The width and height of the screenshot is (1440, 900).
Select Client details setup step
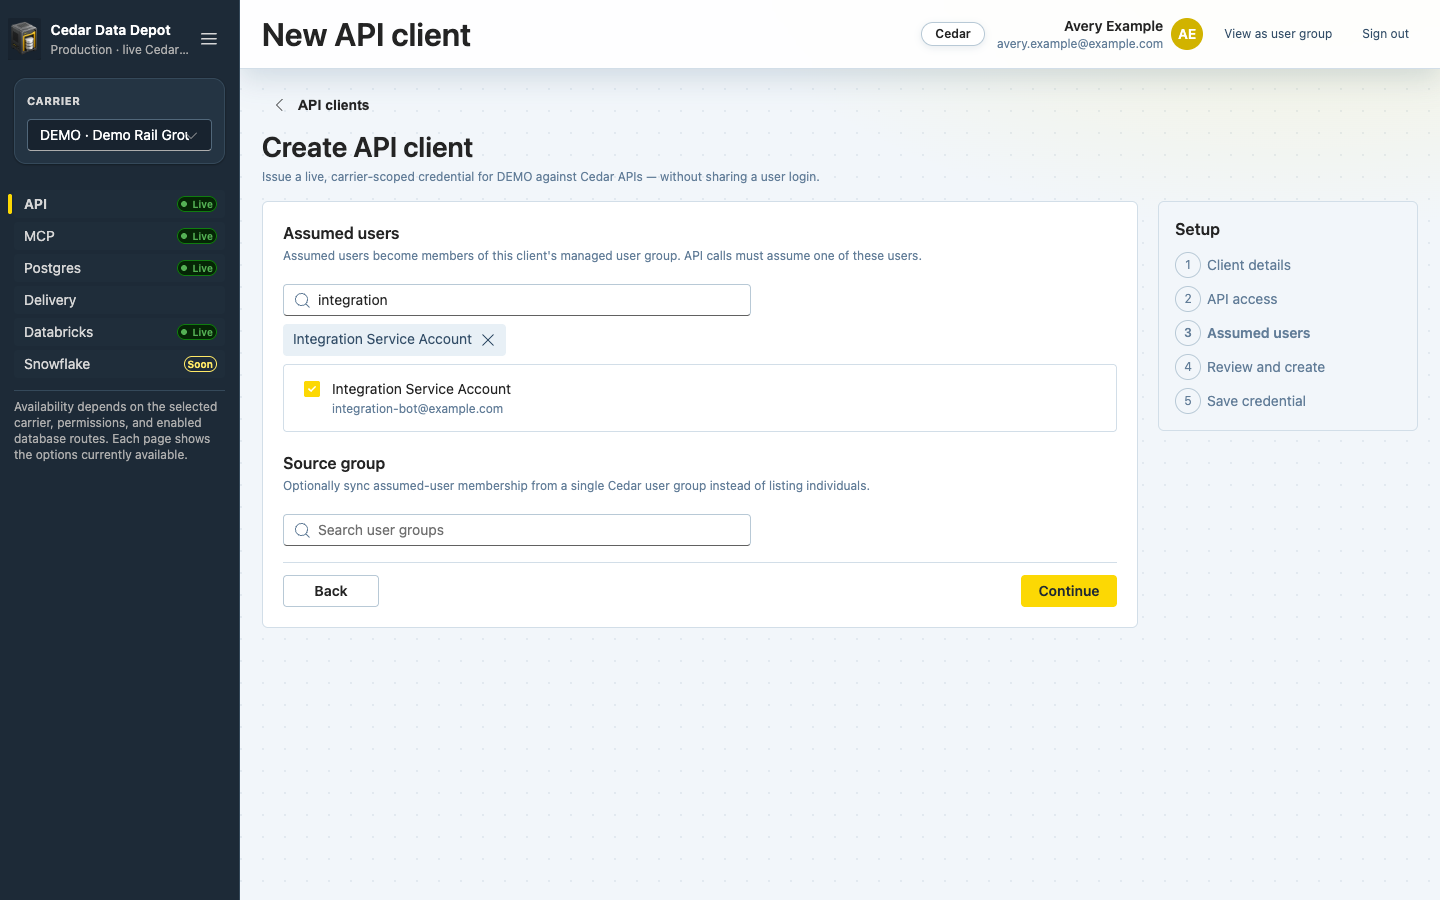[1249, 265]
